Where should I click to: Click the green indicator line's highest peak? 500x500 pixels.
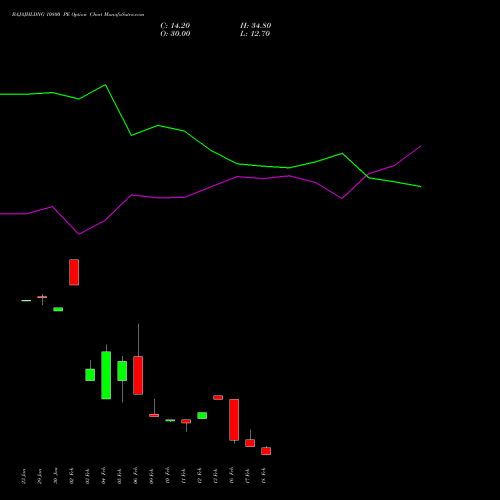pyautogui.click(x=105, y=85)
